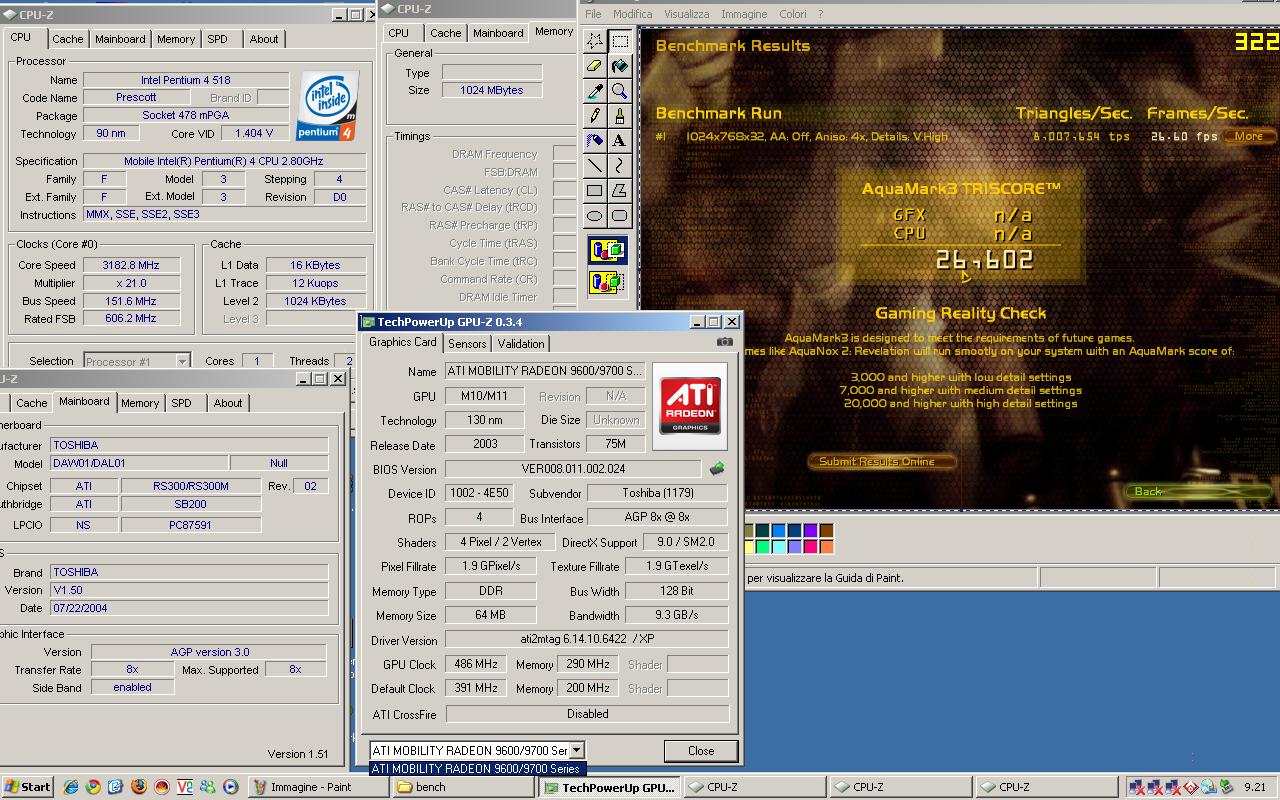
Task: Activate the Magnifier tool in Paint
Action: 620,91
